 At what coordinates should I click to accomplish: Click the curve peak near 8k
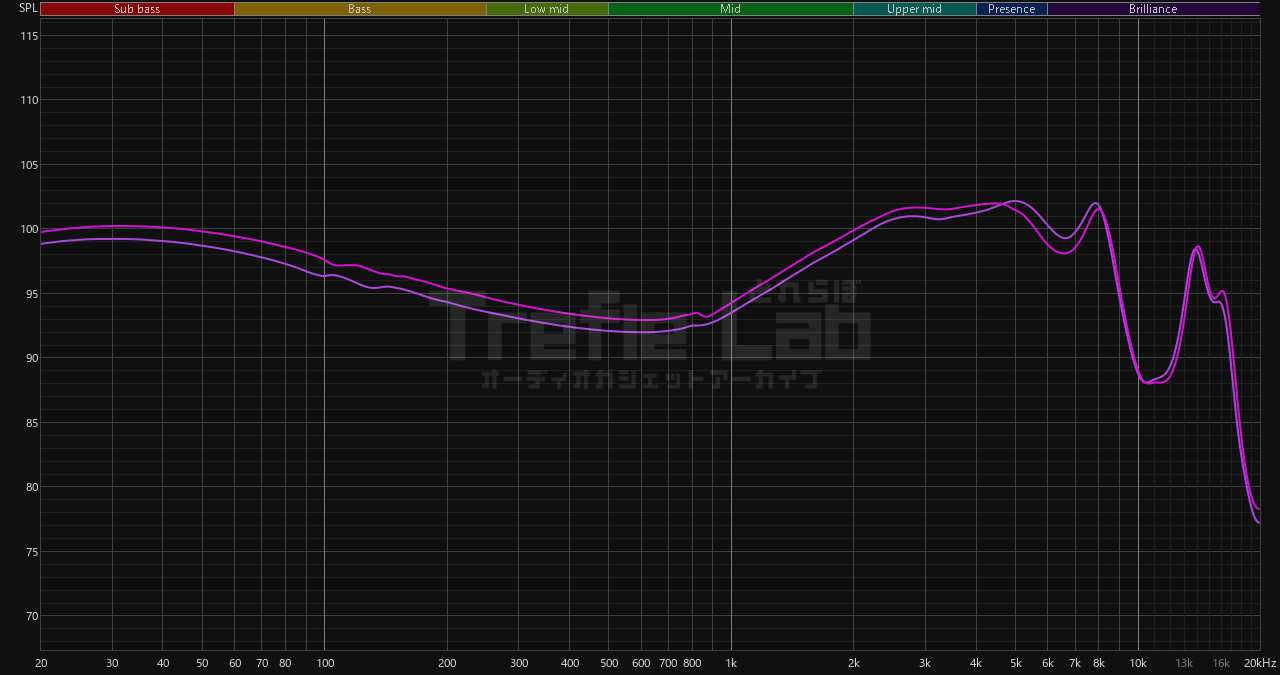tap(1096, 204)
